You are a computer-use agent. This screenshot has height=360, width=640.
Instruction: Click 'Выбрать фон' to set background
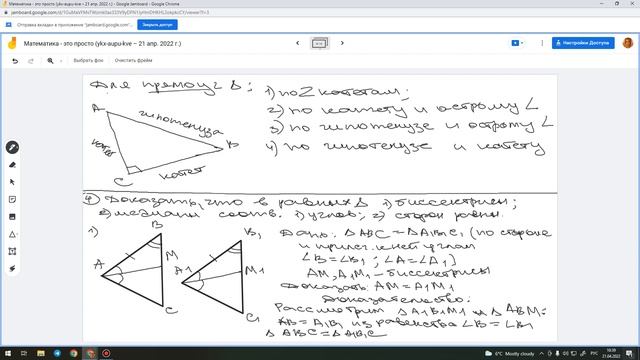88,60
